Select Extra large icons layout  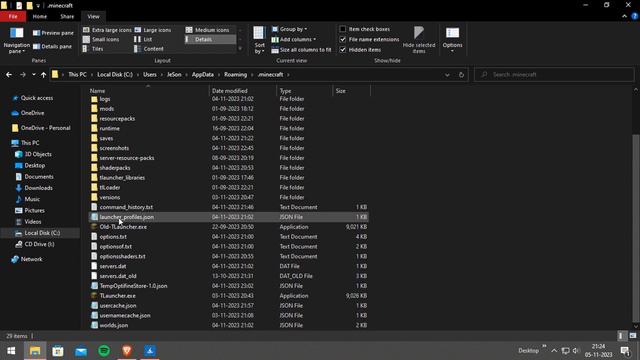[x=107, y=30]
